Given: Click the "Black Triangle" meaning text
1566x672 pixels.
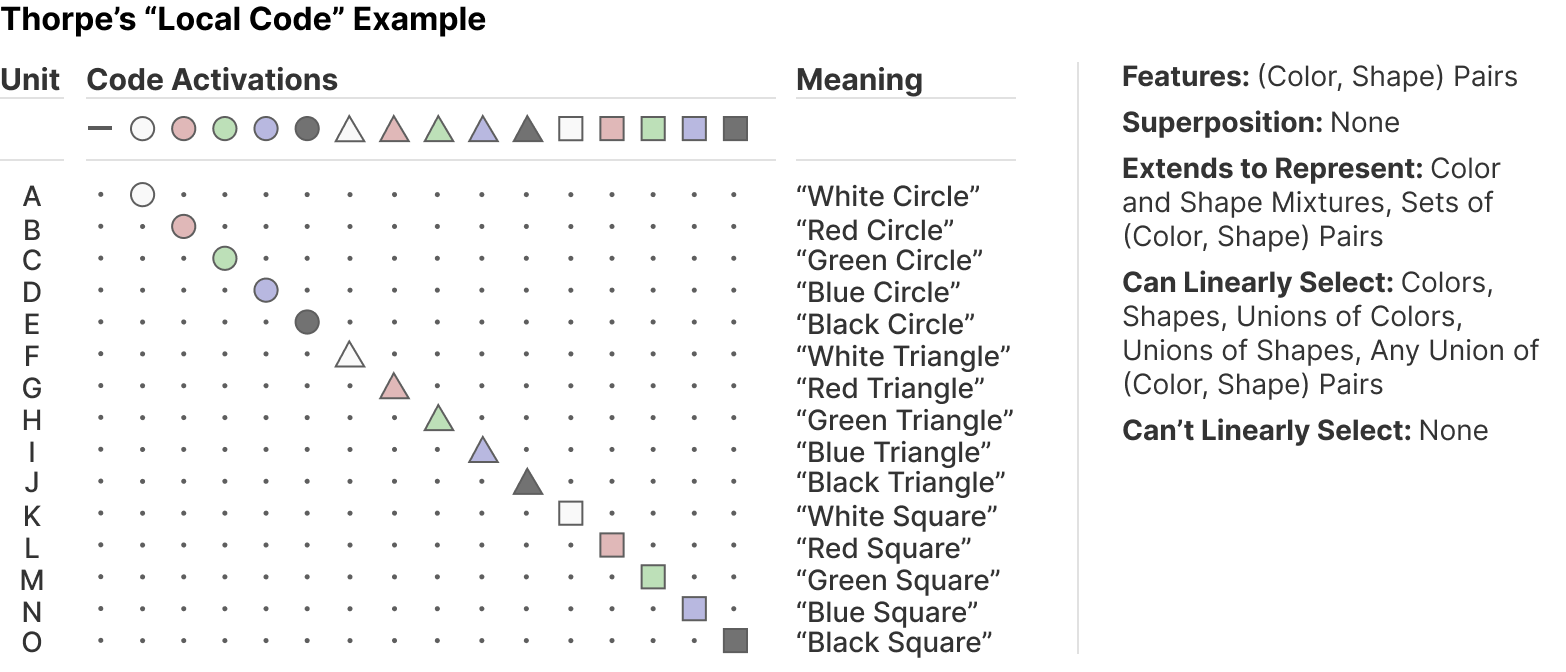Looking at the screenshot, I should [x=900, y=483].
